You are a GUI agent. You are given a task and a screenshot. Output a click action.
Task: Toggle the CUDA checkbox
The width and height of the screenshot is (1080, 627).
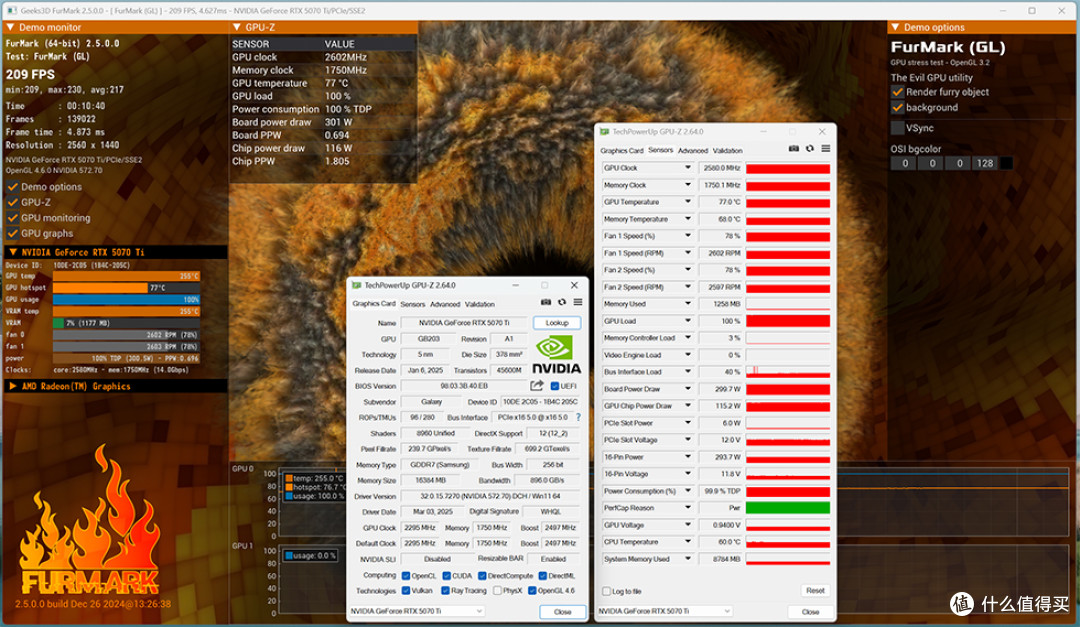point(446,576)
